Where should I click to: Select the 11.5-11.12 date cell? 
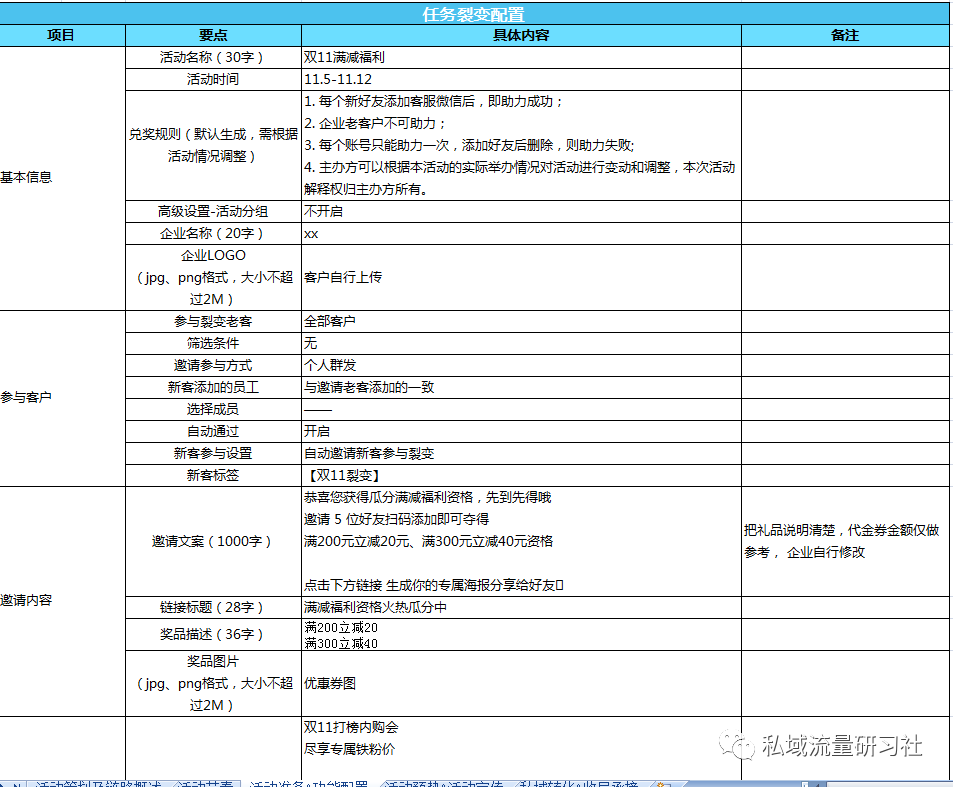click(521, 80)
